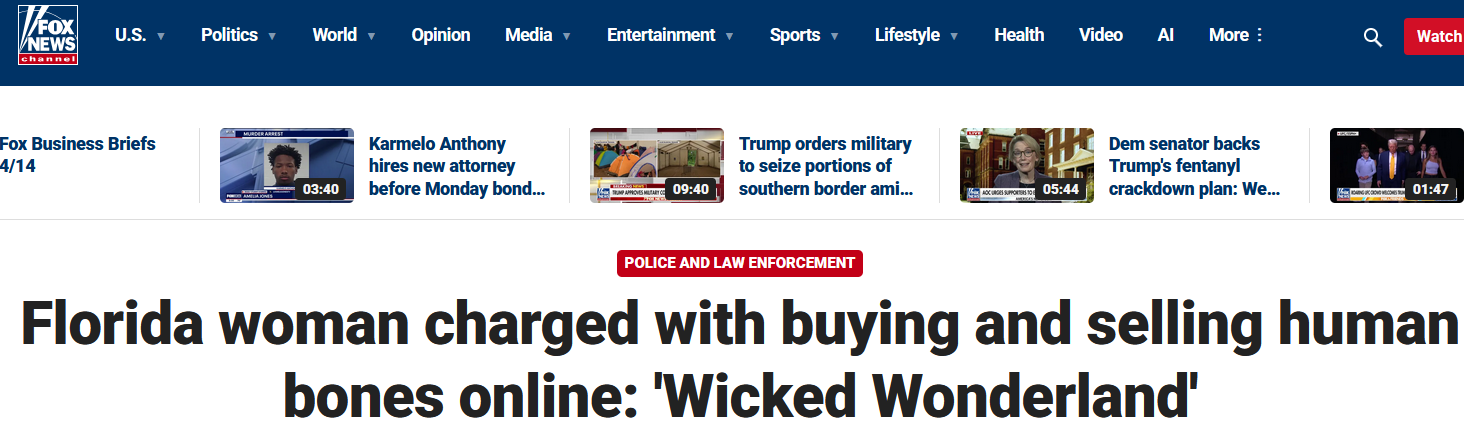Click the Fox News channel logo
The height and width of the screenshot is (430, 1464).
pos(48,36)
